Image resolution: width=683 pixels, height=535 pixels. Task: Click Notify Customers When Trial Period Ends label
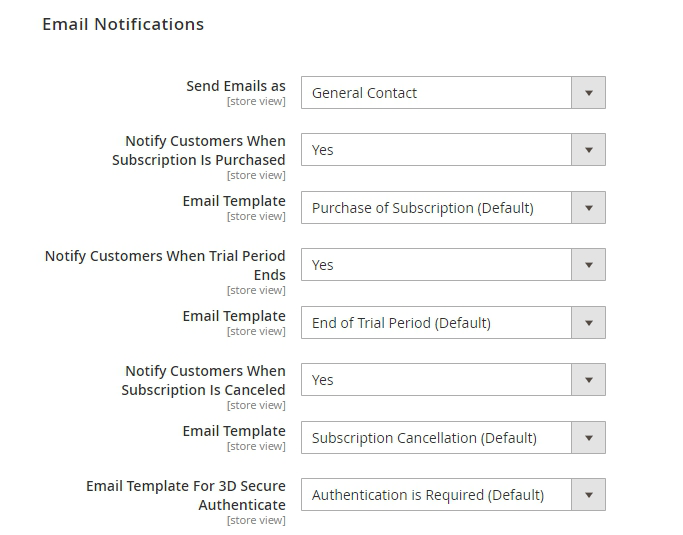pos(166,265)
